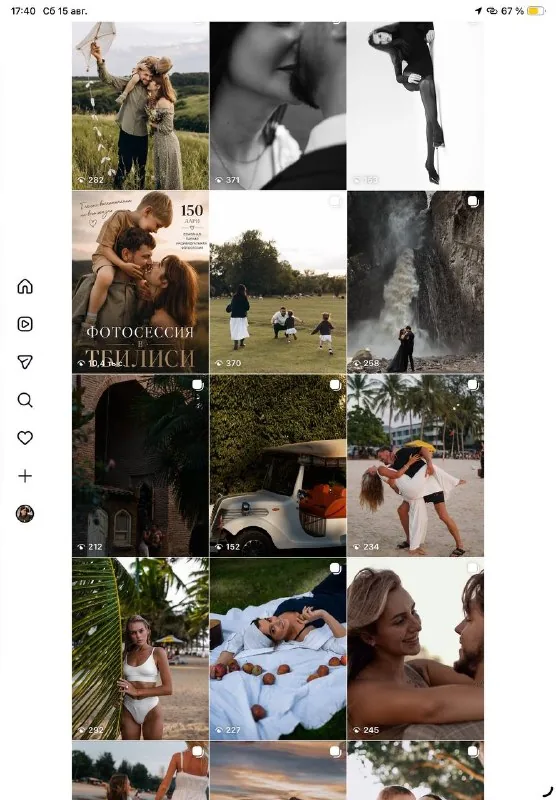This screenshot has width=556, height=800.
Task: Open the Reels video icon
Action: (25, 324)
